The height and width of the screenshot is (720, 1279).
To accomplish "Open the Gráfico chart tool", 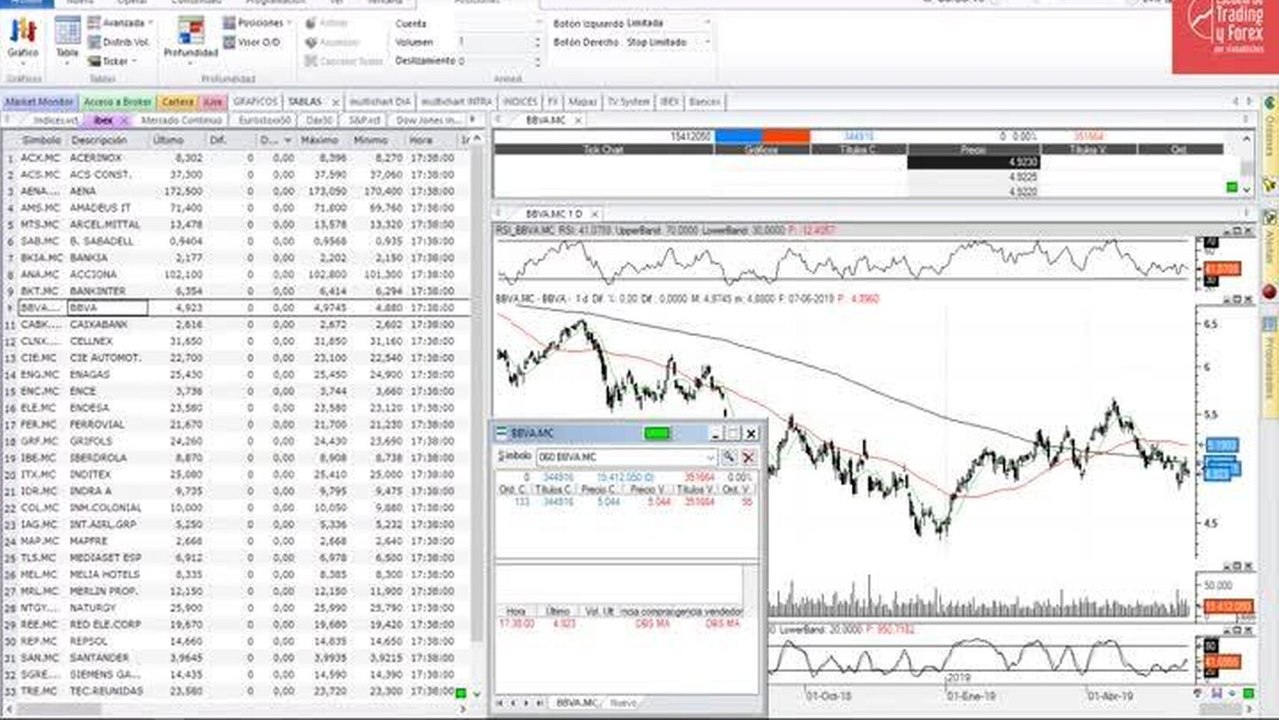I will pyautogui.click(x=22, y=39).
